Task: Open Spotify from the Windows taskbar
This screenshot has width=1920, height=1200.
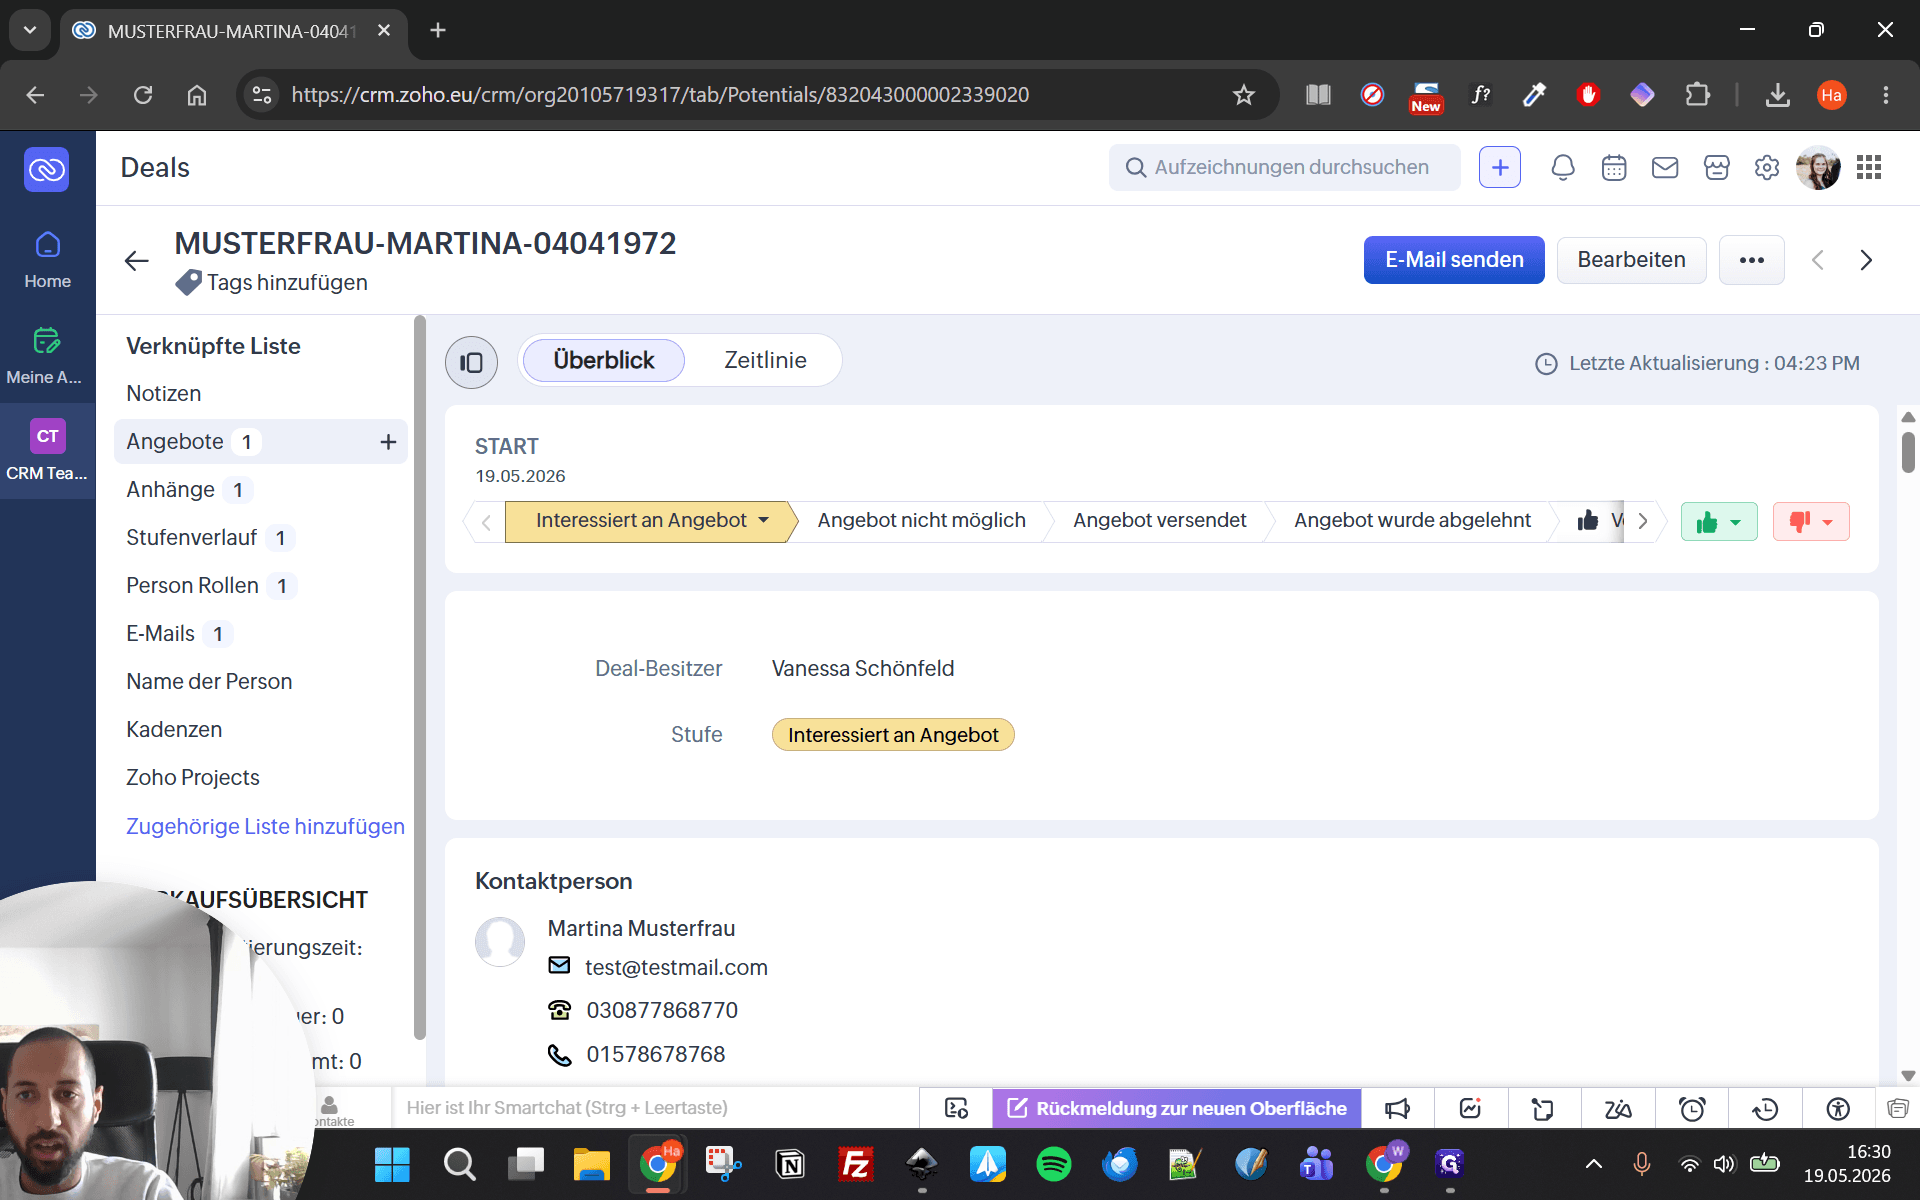Action: click(1054, 1164)
